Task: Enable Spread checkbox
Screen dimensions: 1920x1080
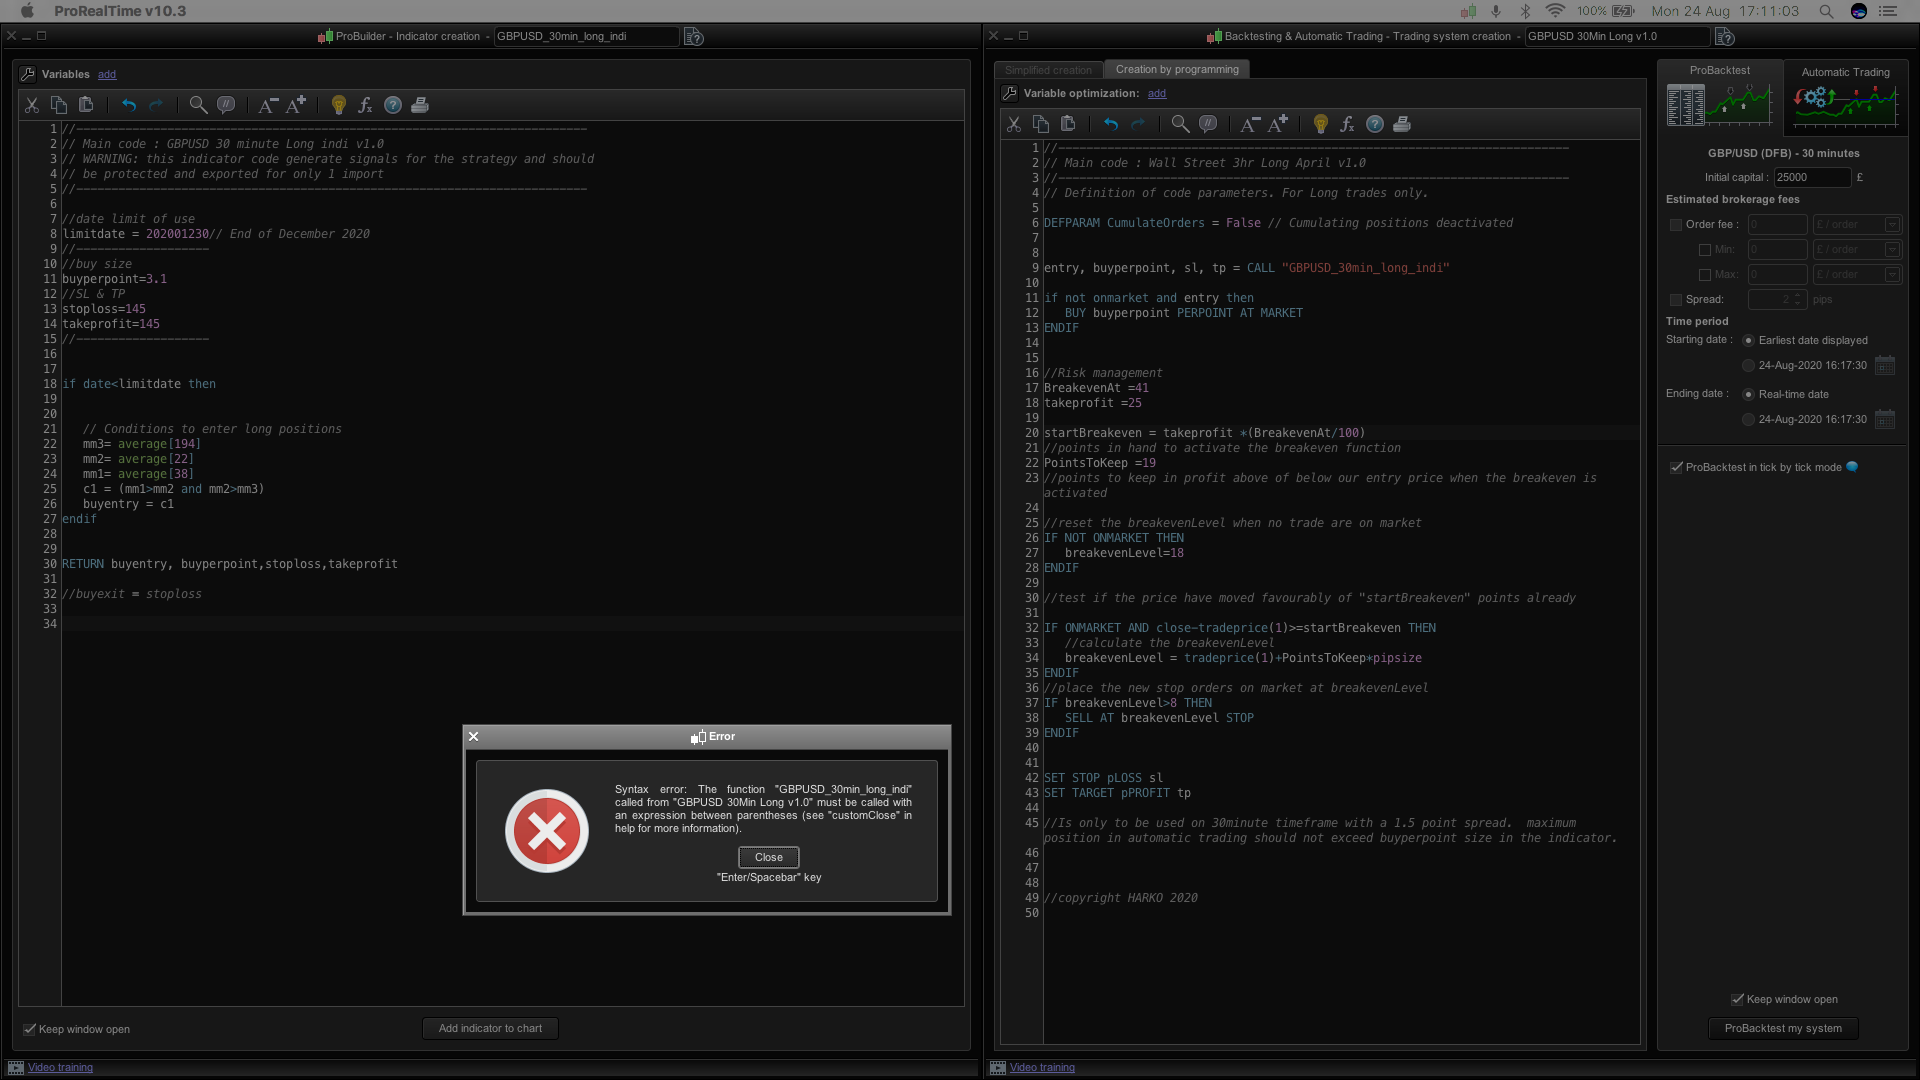Action: click(x=1676, y=300)
